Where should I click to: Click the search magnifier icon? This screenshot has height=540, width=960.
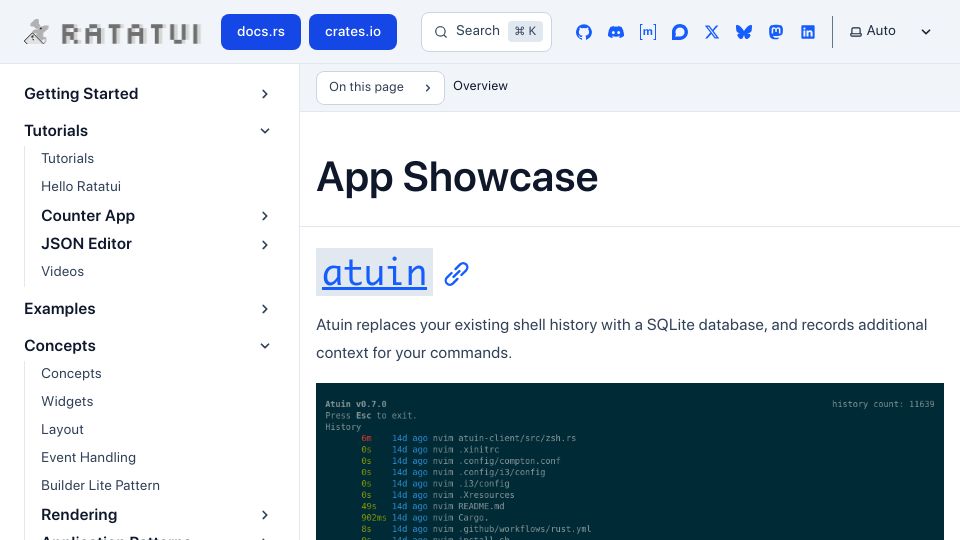pyautogui.click(x=441, y=32)
